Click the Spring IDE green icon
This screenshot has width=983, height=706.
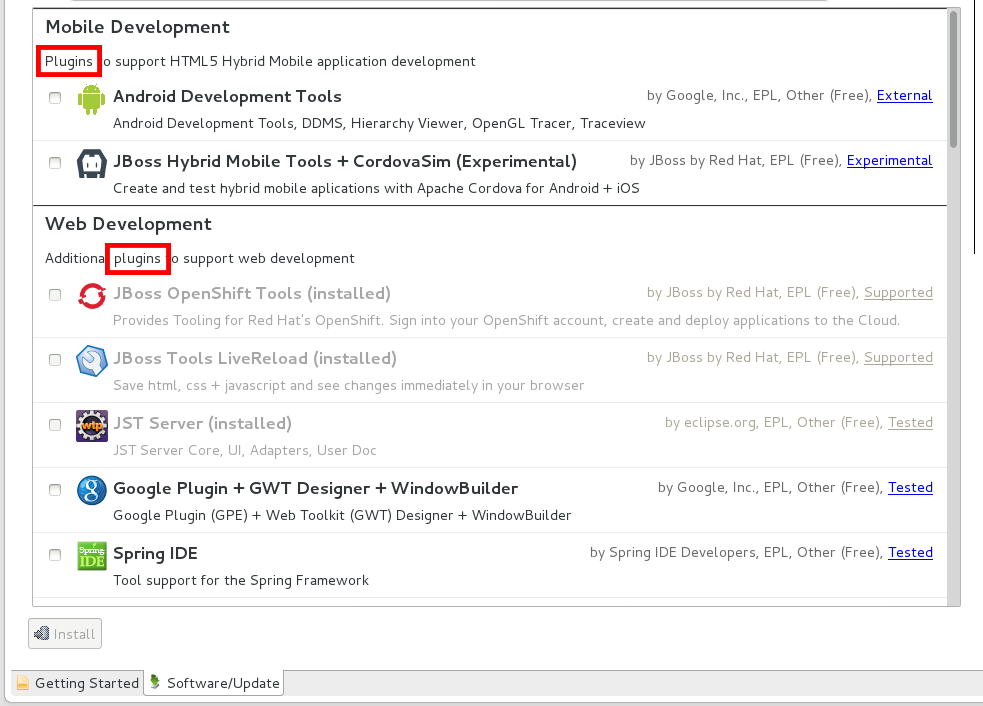[92, 555]
